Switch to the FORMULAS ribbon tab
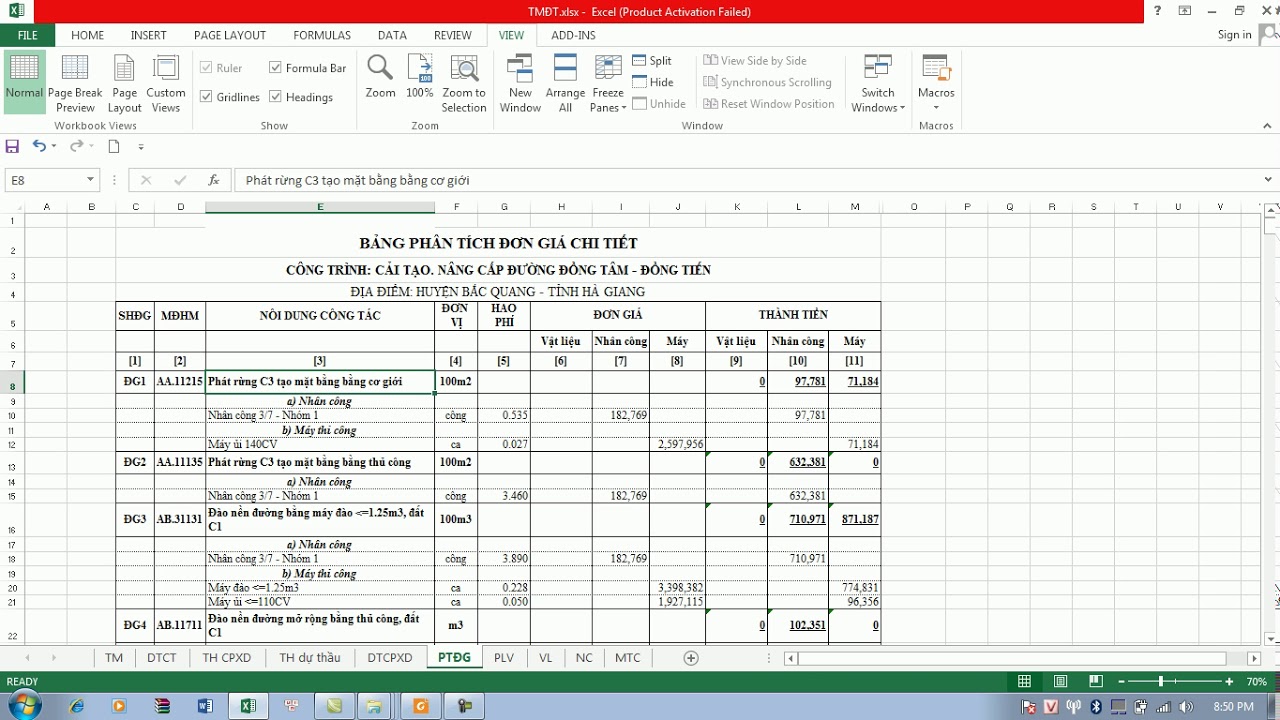Image resolution: width=1280 pixels, height=720 pixels. [x=322, y=35]
